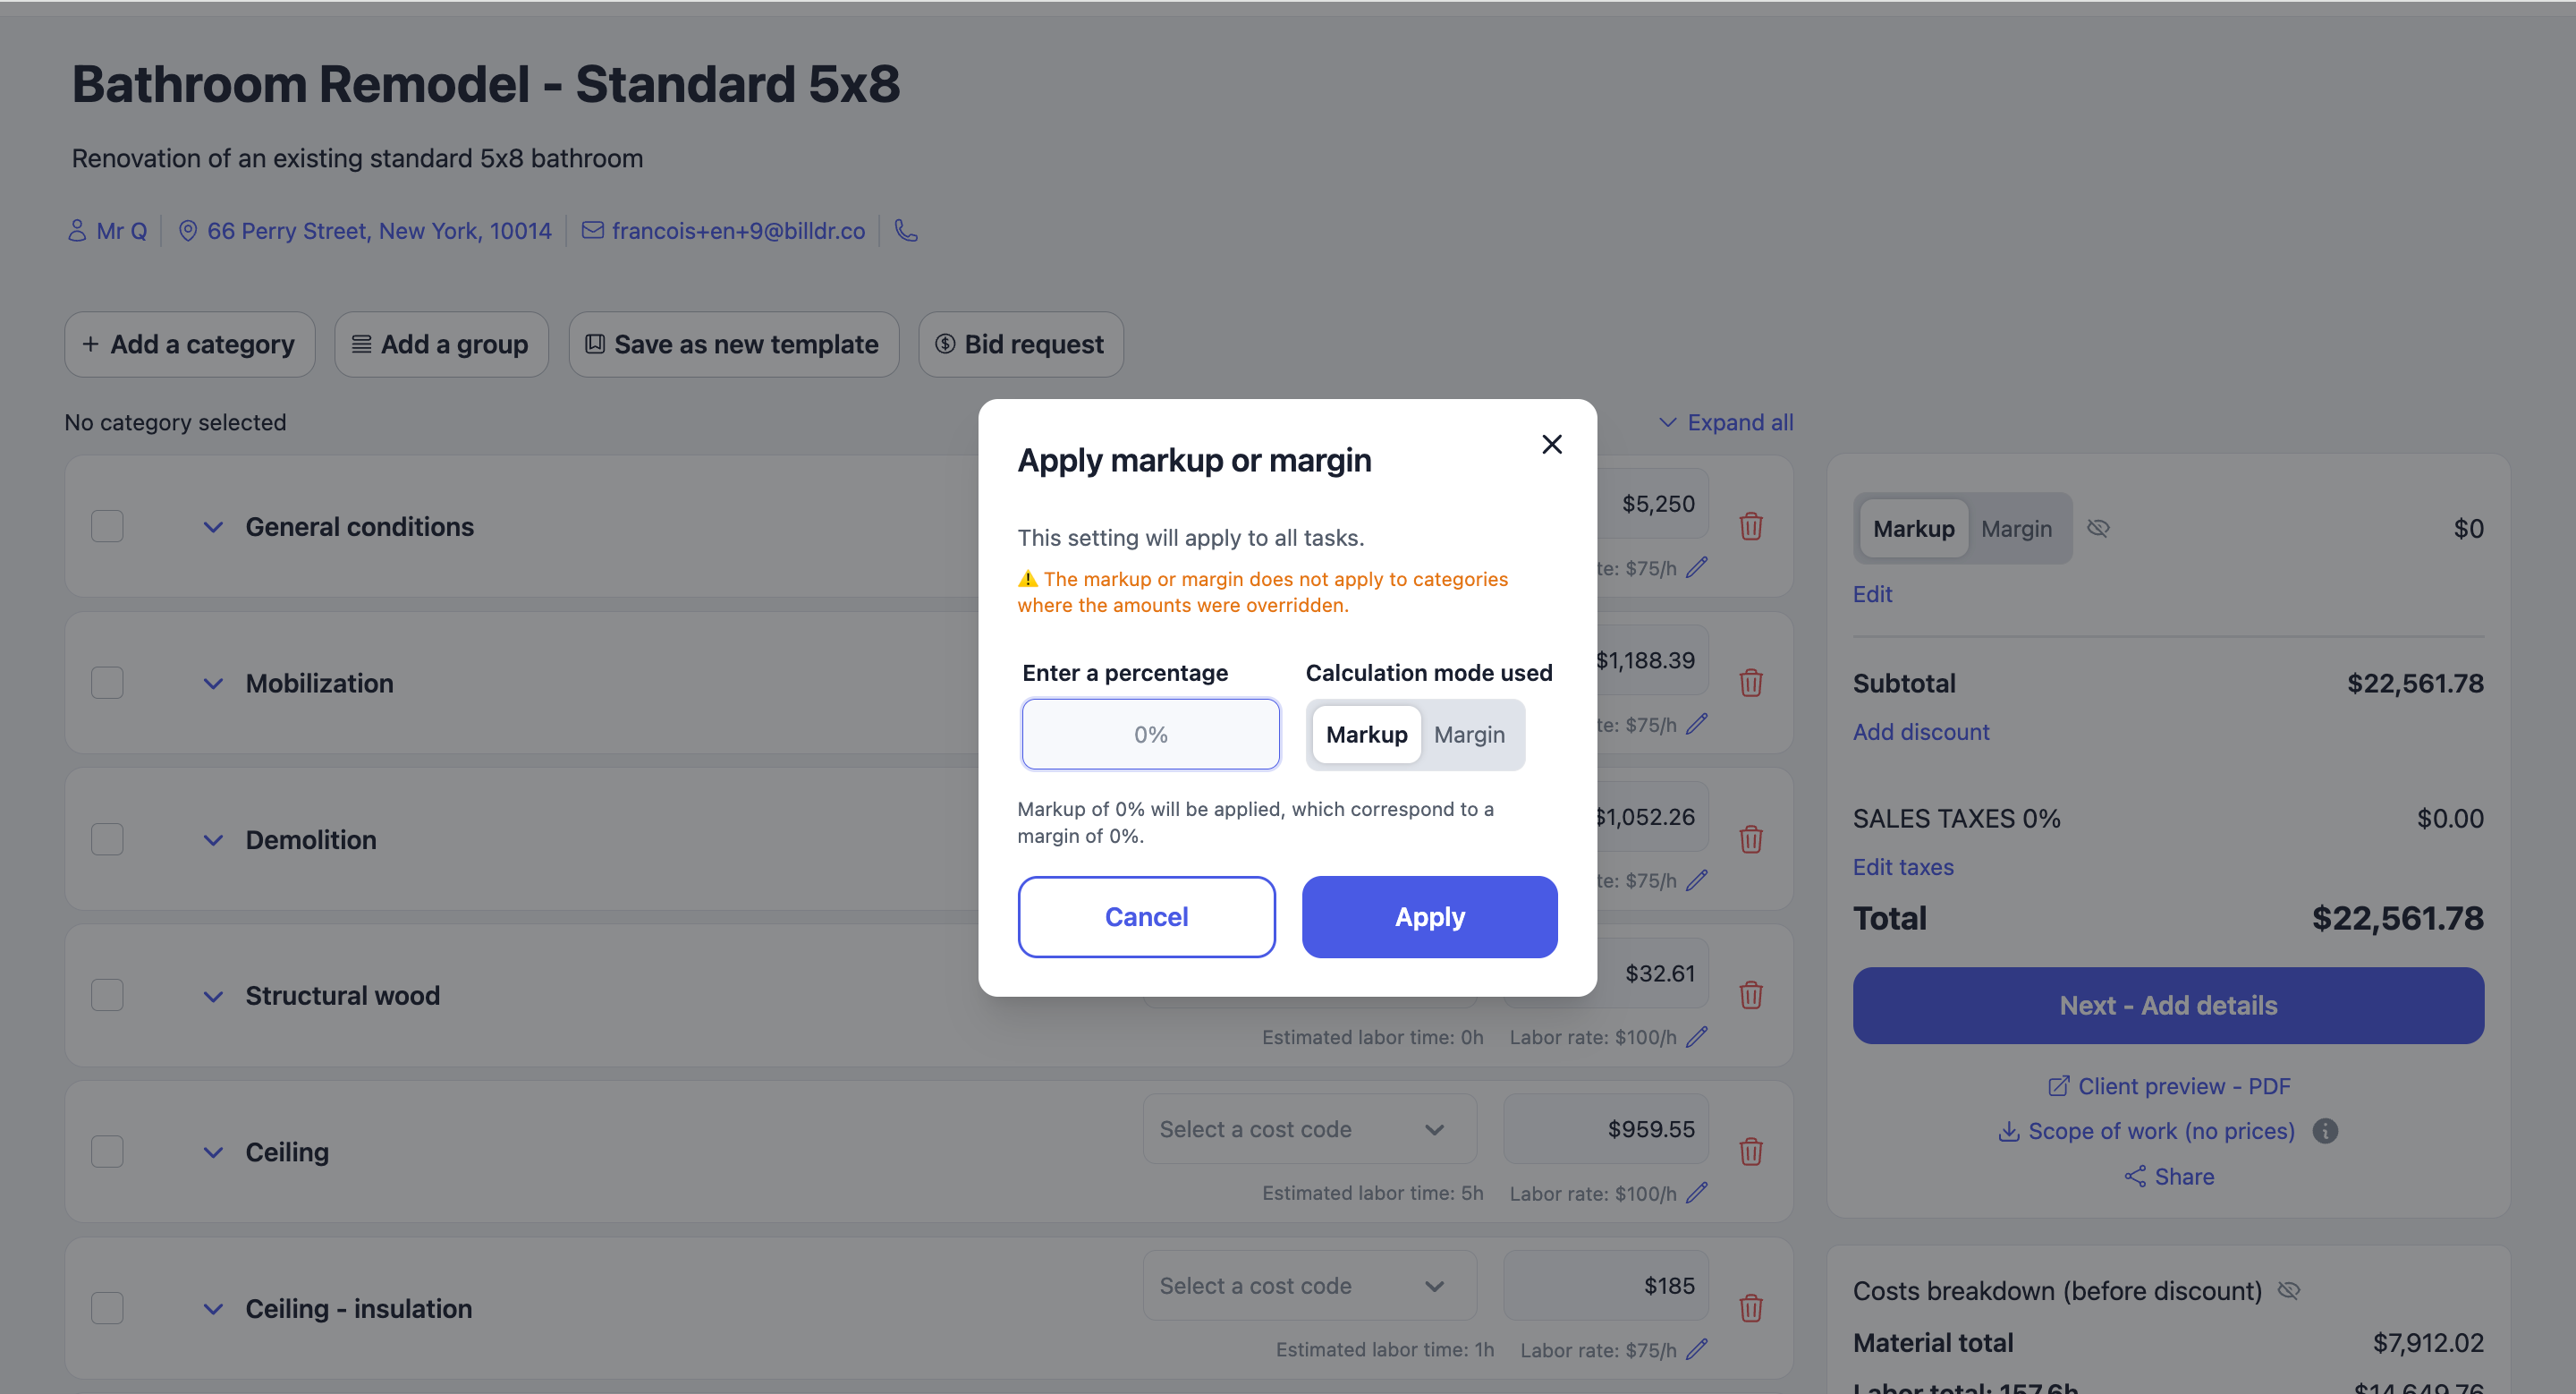Focus the percentage input field
2576x1394 pixels.
(x=1150, y=735)
